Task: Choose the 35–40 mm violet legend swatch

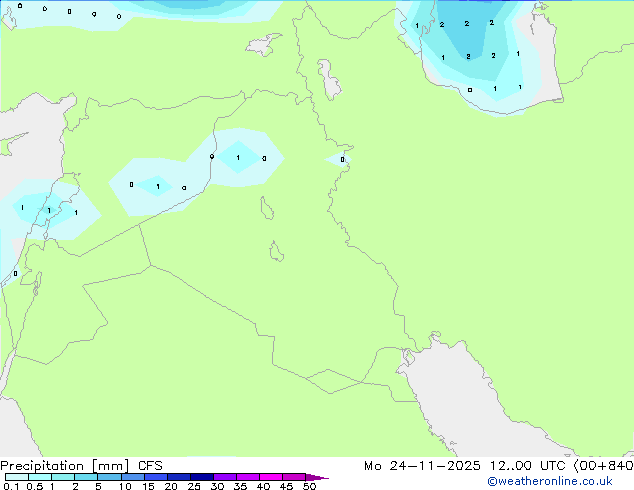Action: click(248, 477)
